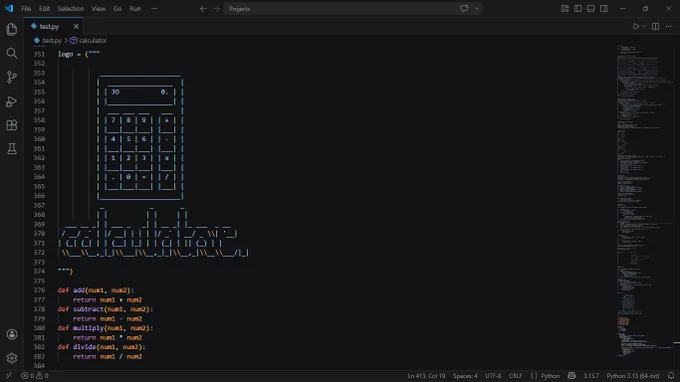Click Ln 413, Col 19 indicator
The image size is (680, 382).
coord(426,375)
